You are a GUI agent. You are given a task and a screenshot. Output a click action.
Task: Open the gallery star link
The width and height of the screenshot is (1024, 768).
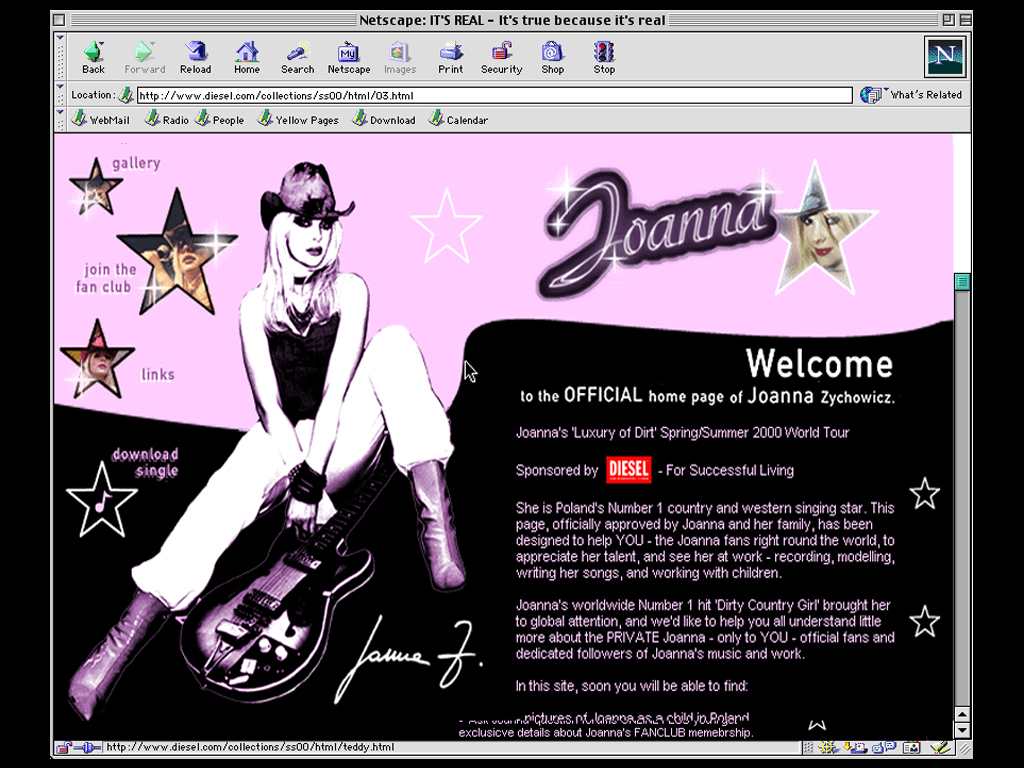click(96, 189)
